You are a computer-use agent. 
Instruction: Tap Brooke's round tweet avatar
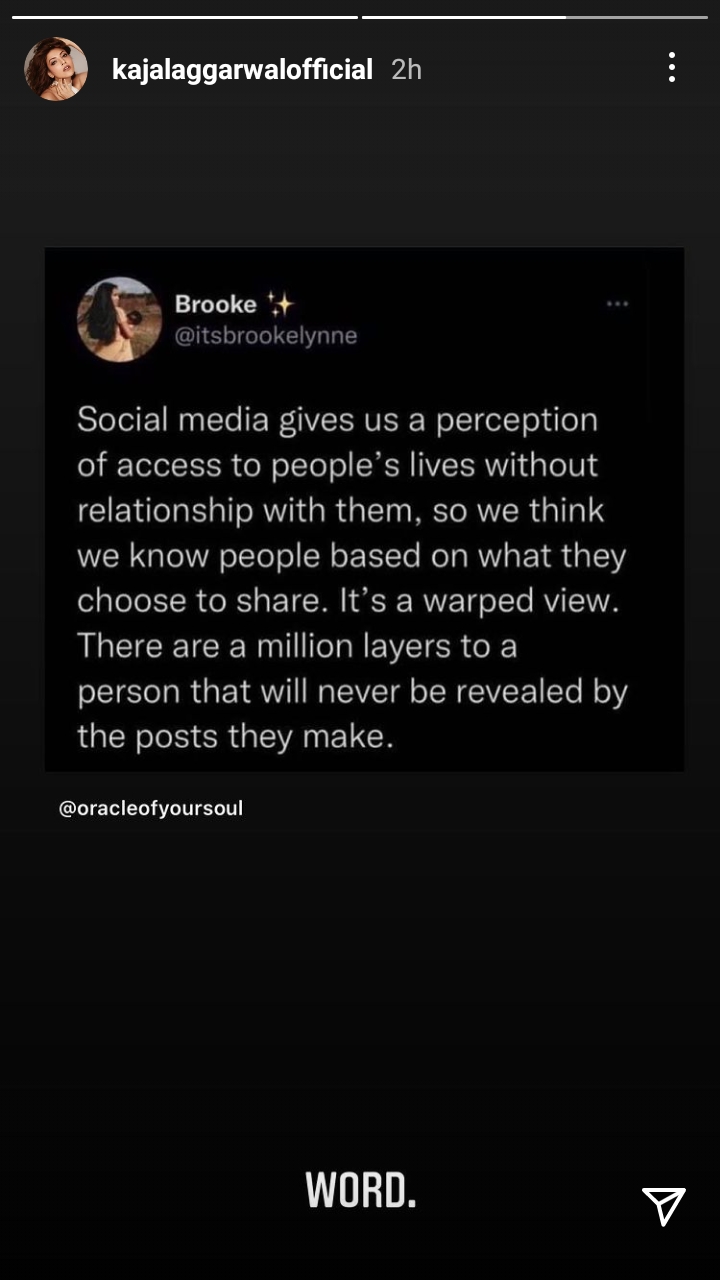[x=119, y=319]
